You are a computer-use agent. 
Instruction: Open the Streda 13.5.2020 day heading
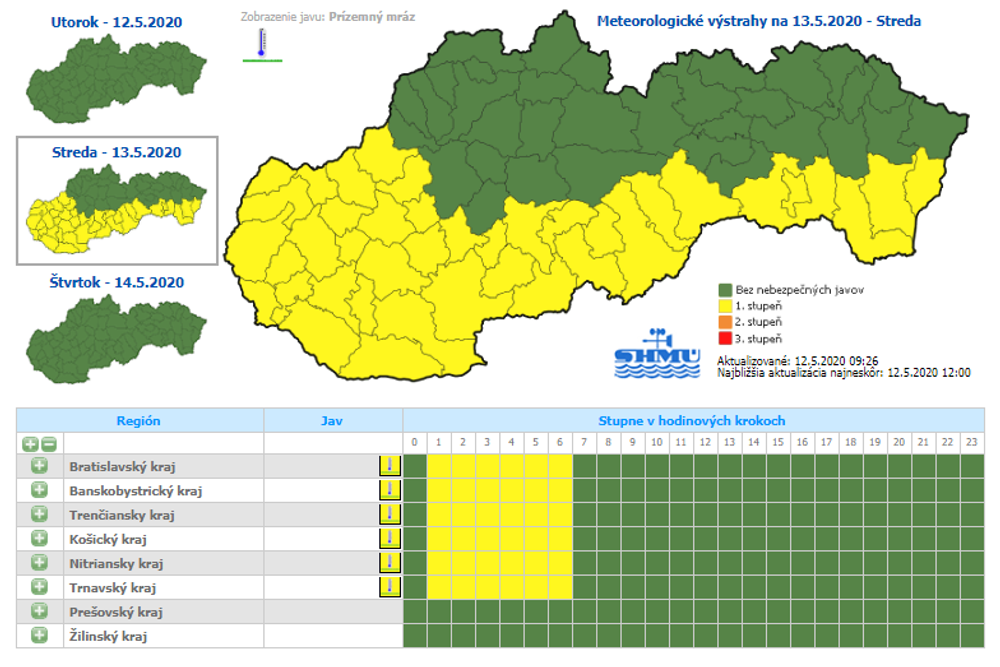point(117,152)
